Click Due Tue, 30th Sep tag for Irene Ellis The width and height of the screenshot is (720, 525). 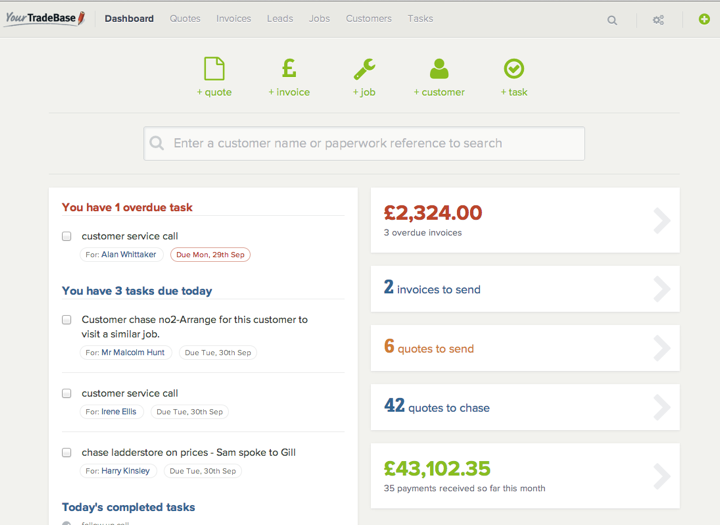click(x=190, y=412)
